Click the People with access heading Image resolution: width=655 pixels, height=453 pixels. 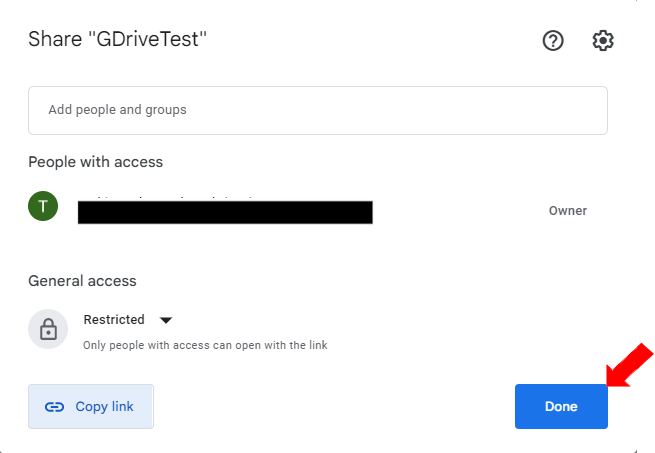[95, 162]
